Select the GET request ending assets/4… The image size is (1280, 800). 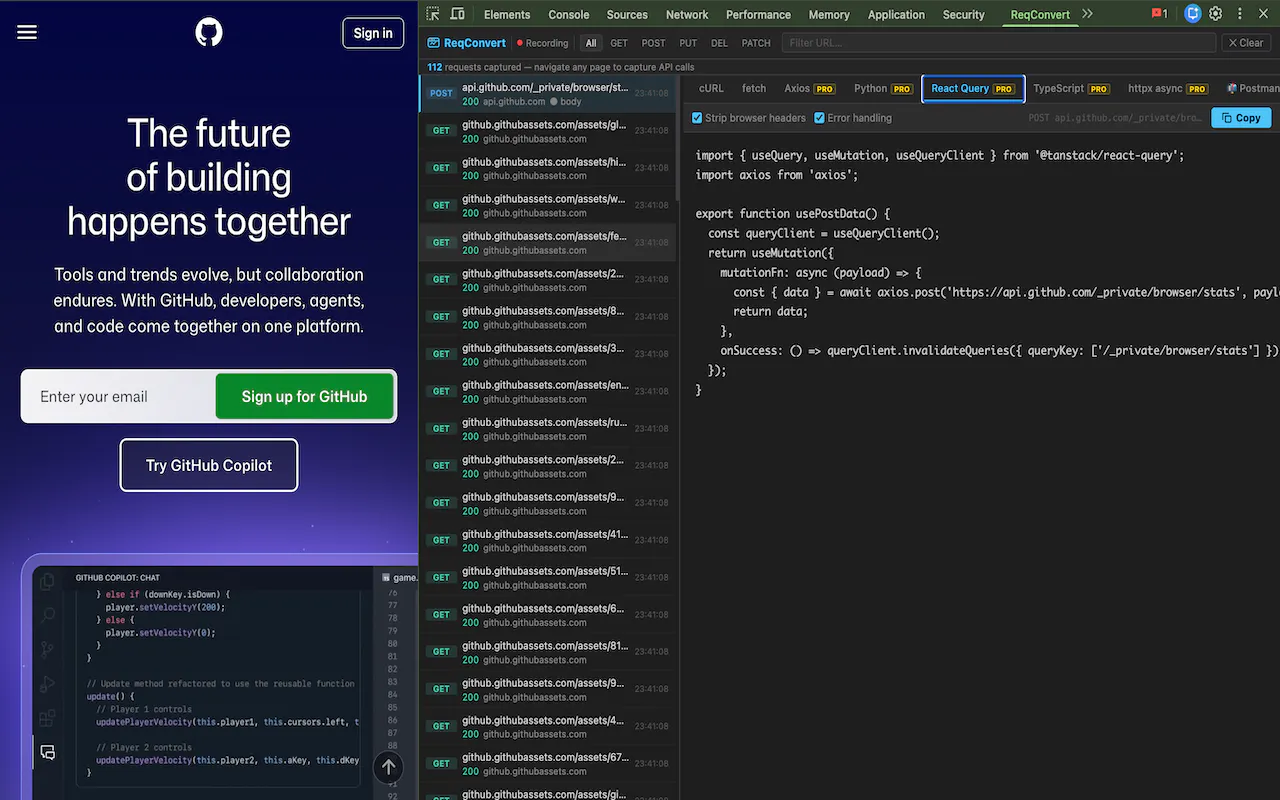tap(549, 726)
